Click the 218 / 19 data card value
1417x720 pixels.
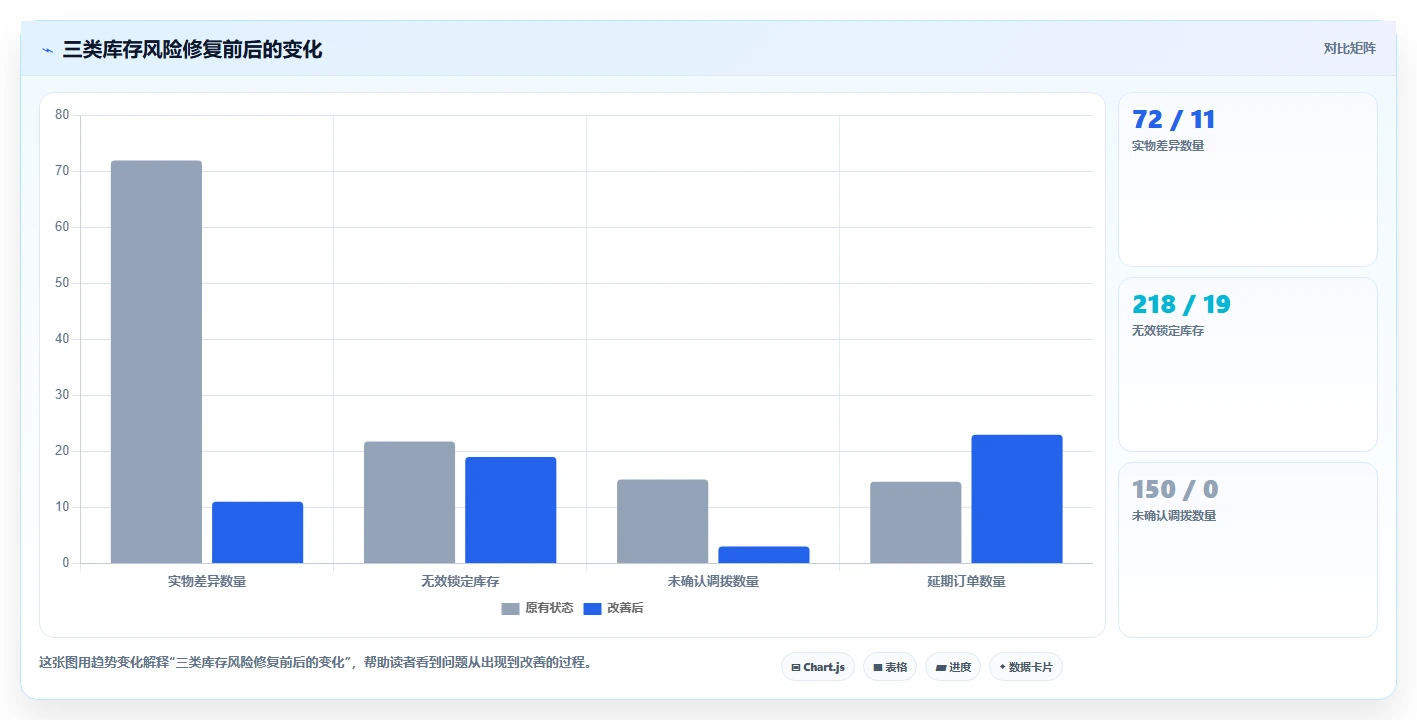click(x=1181, y=305)
